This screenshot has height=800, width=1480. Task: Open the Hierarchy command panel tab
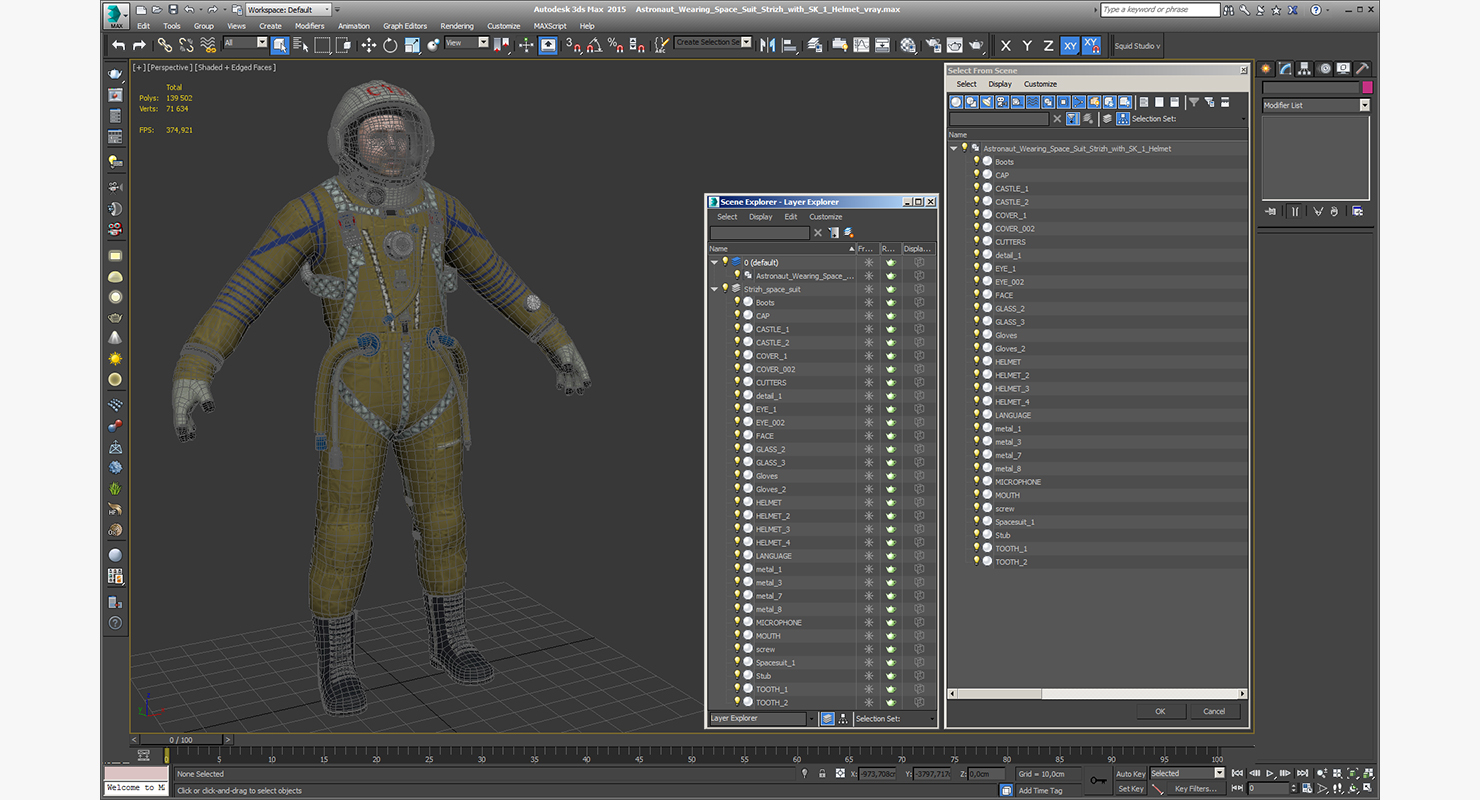point(1305,69)
